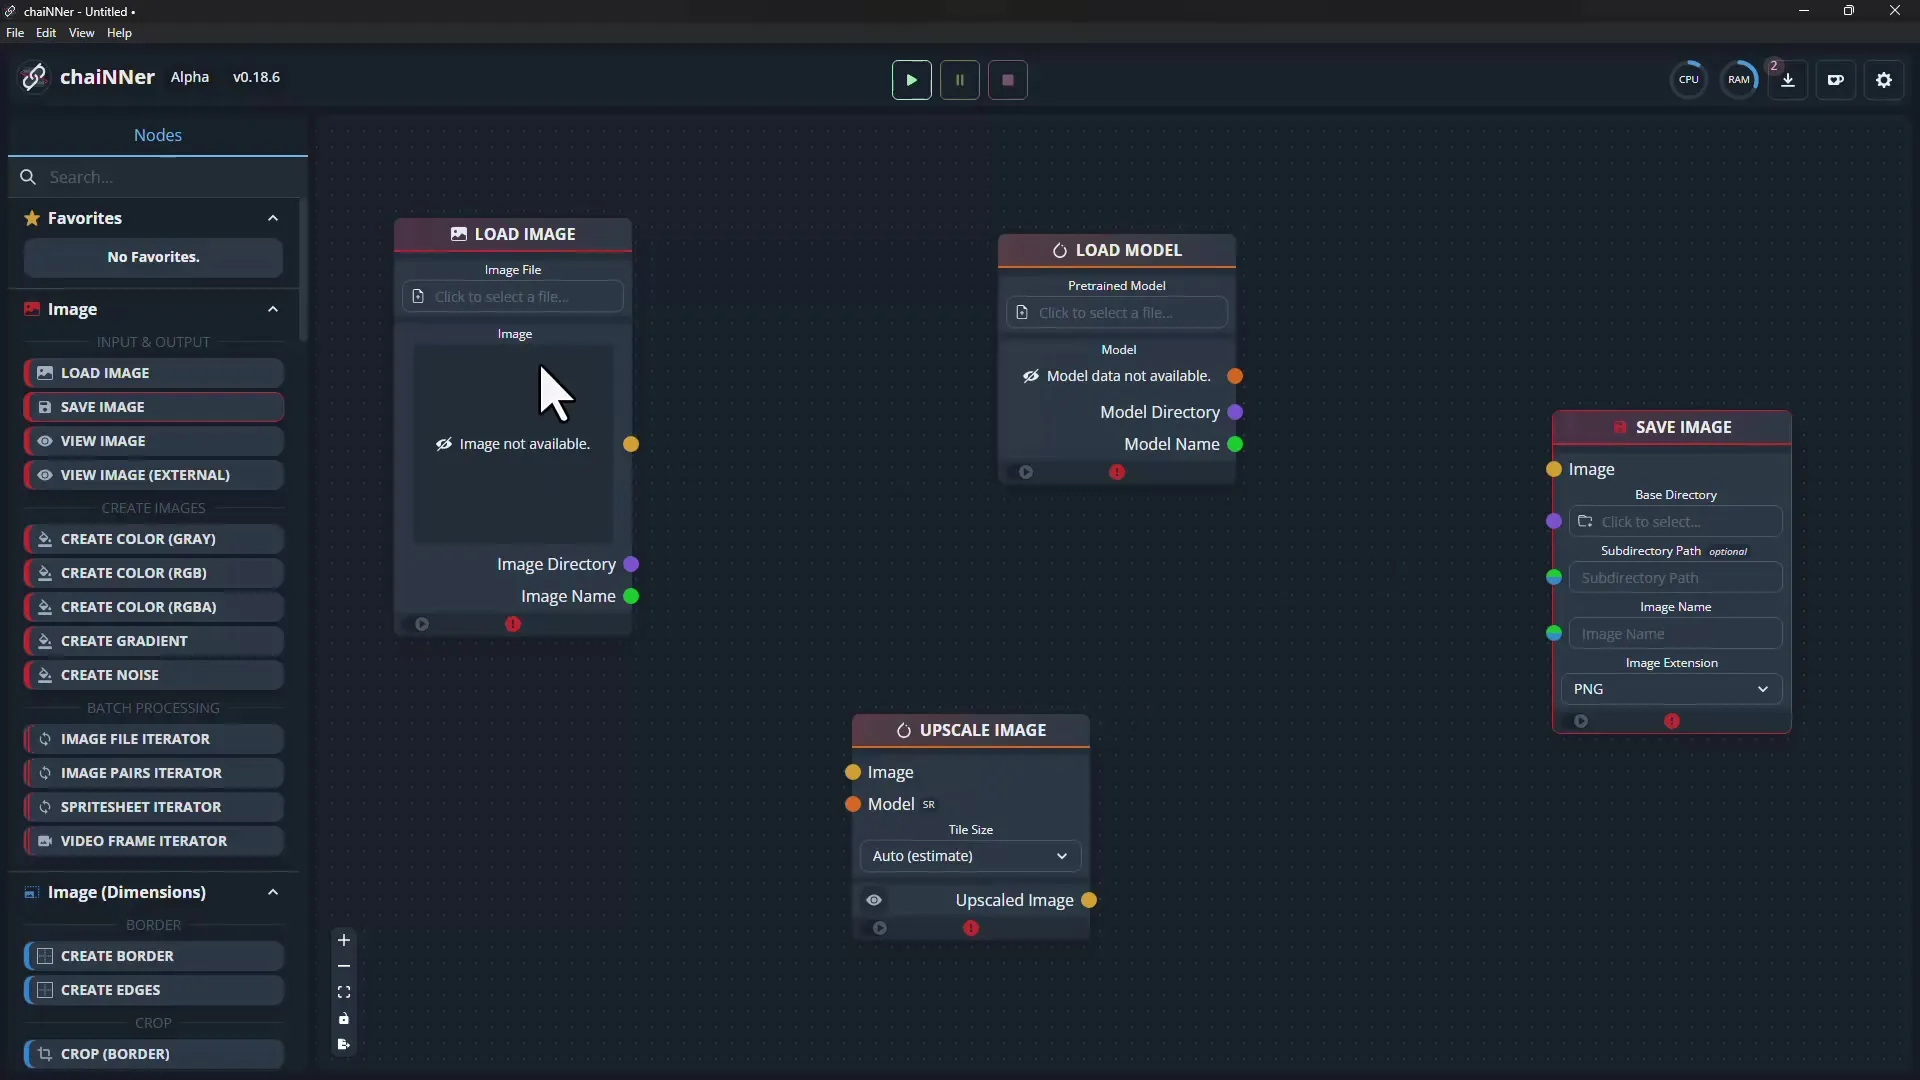
Task: Toggle disable switch on Load Image node
Action: tap(422, 624)
